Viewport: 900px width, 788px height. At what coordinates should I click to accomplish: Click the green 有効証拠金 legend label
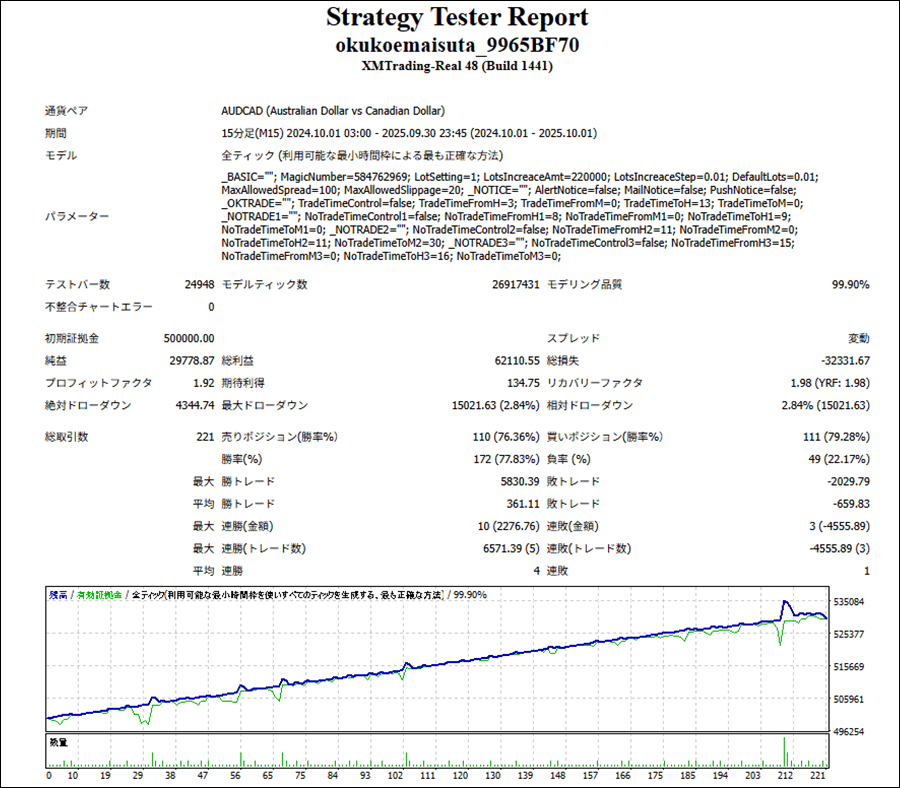point(101,594)
